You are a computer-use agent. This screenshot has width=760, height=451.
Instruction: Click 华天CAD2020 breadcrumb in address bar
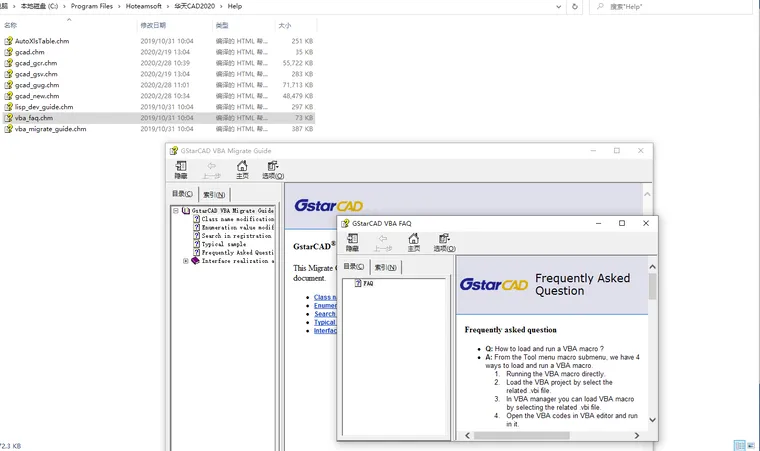click(194, 6)
